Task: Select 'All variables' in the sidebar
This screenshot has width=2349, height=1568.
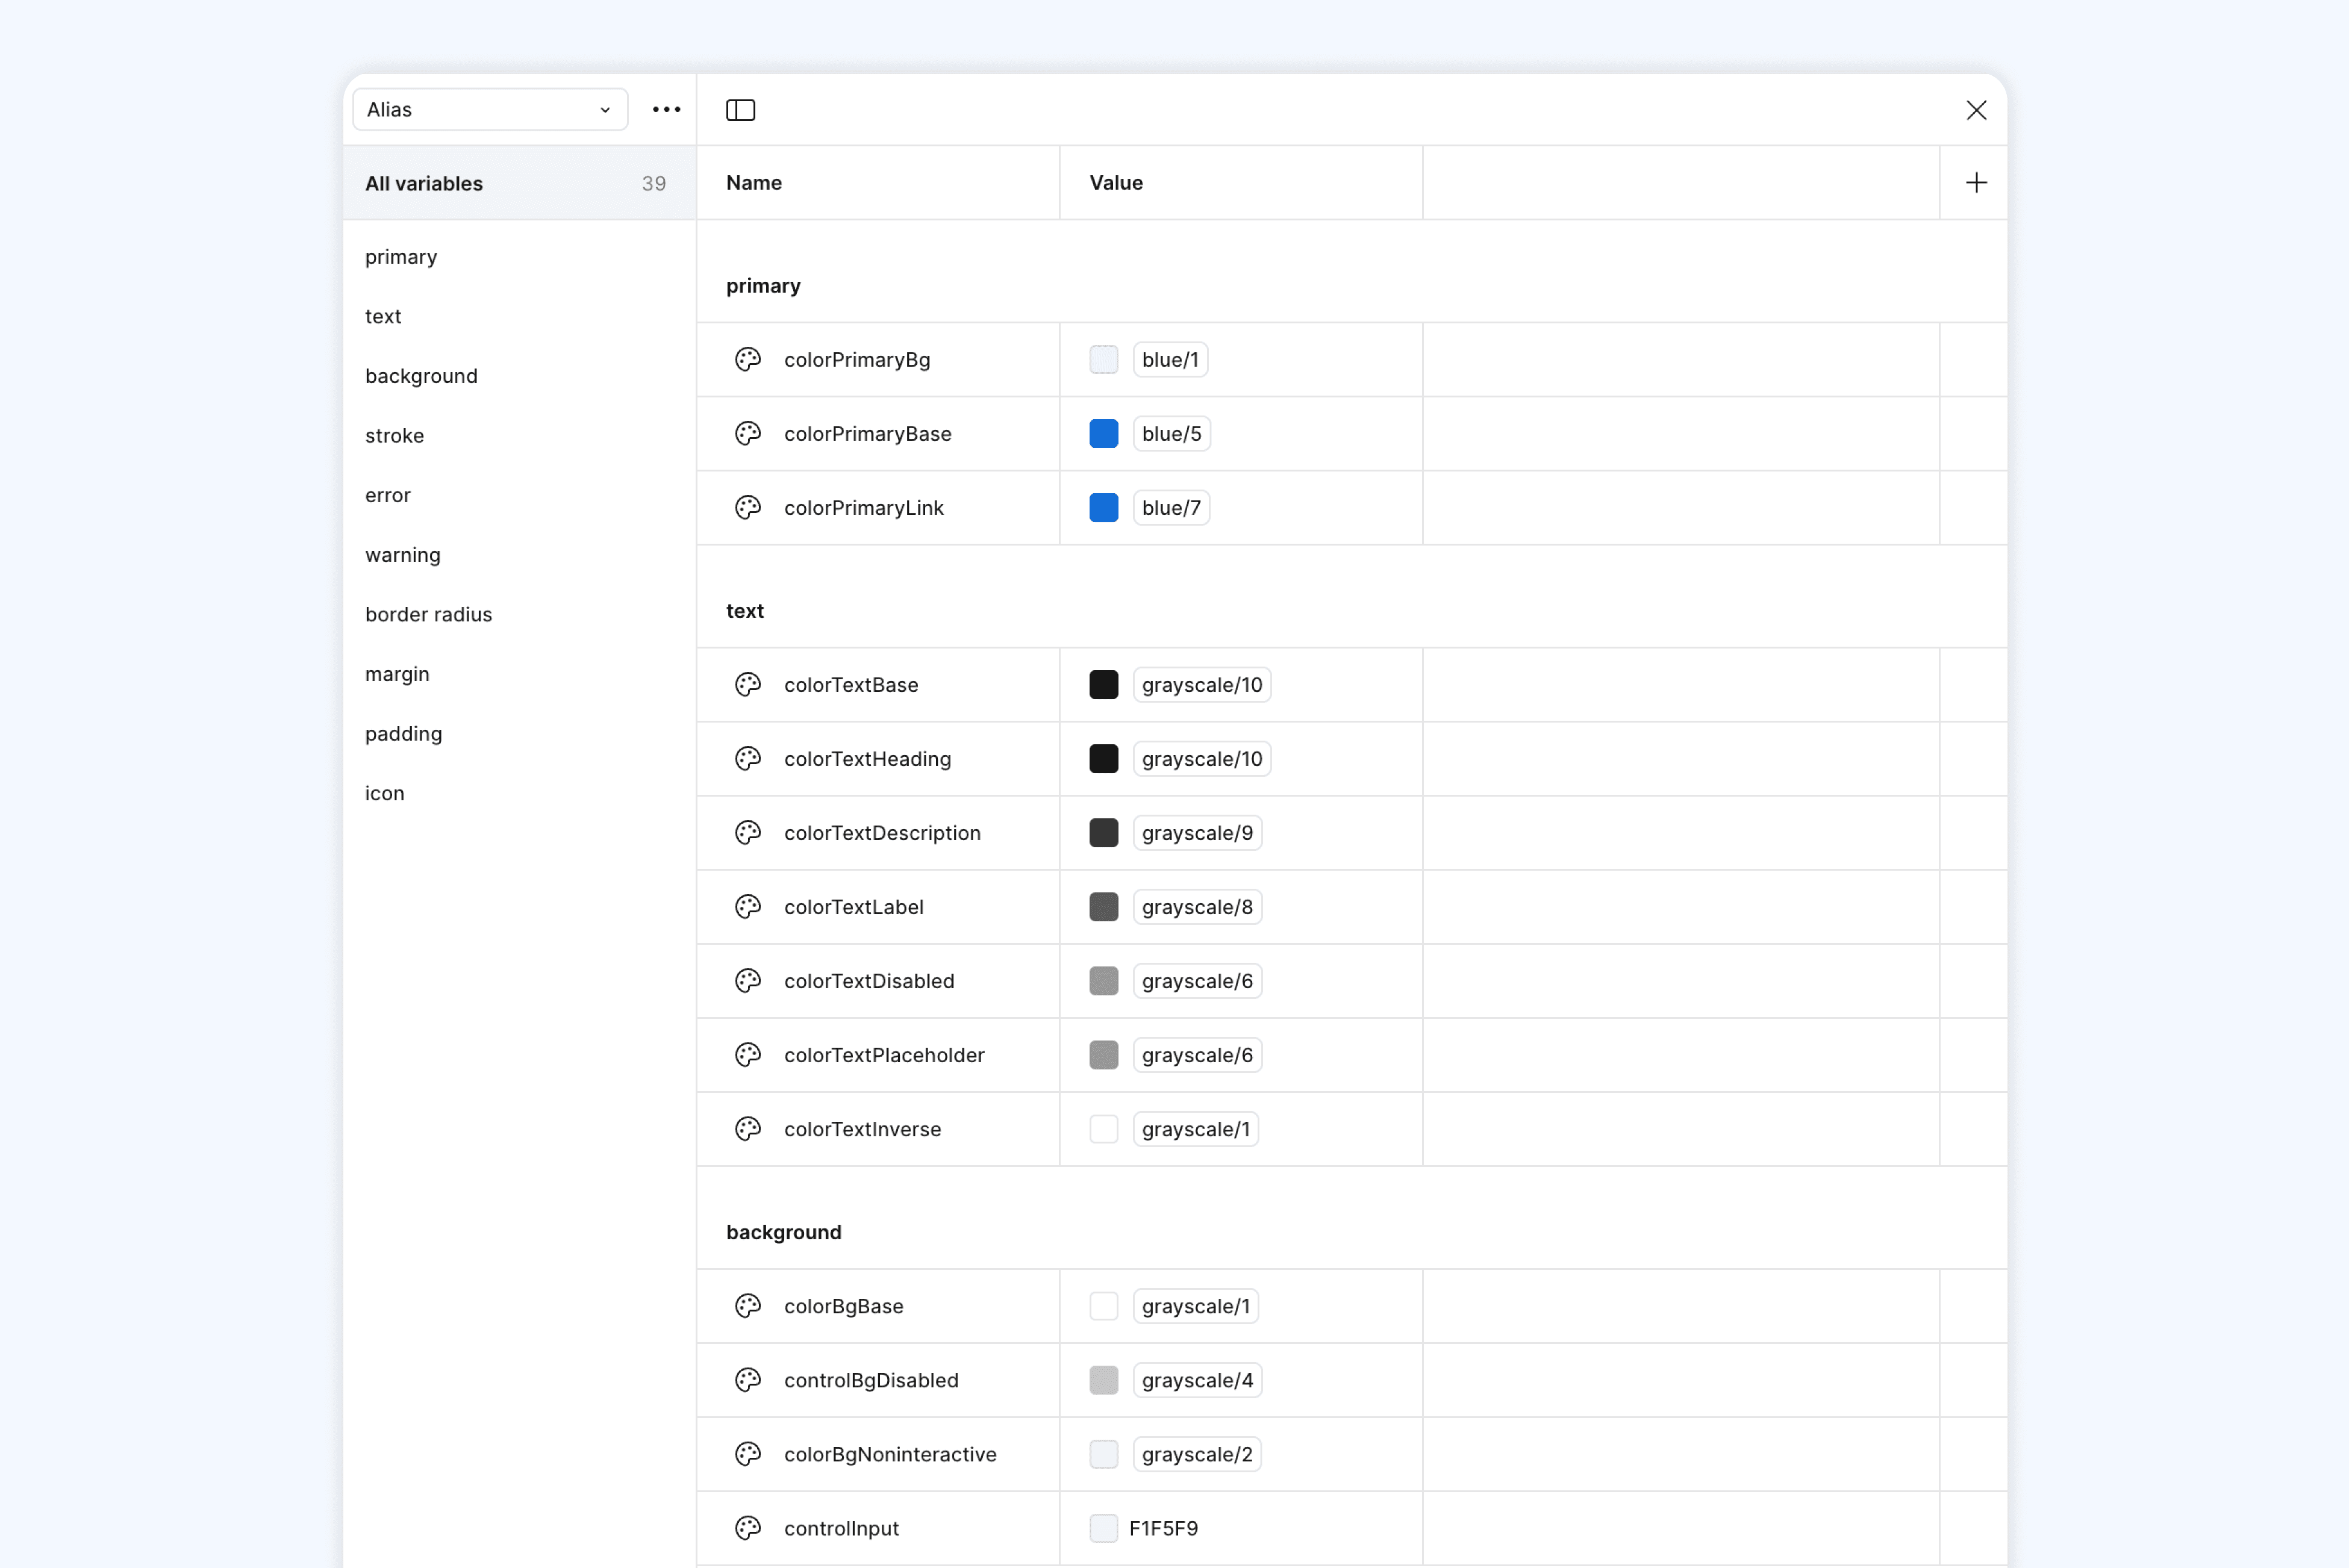Action: (424, 184)
